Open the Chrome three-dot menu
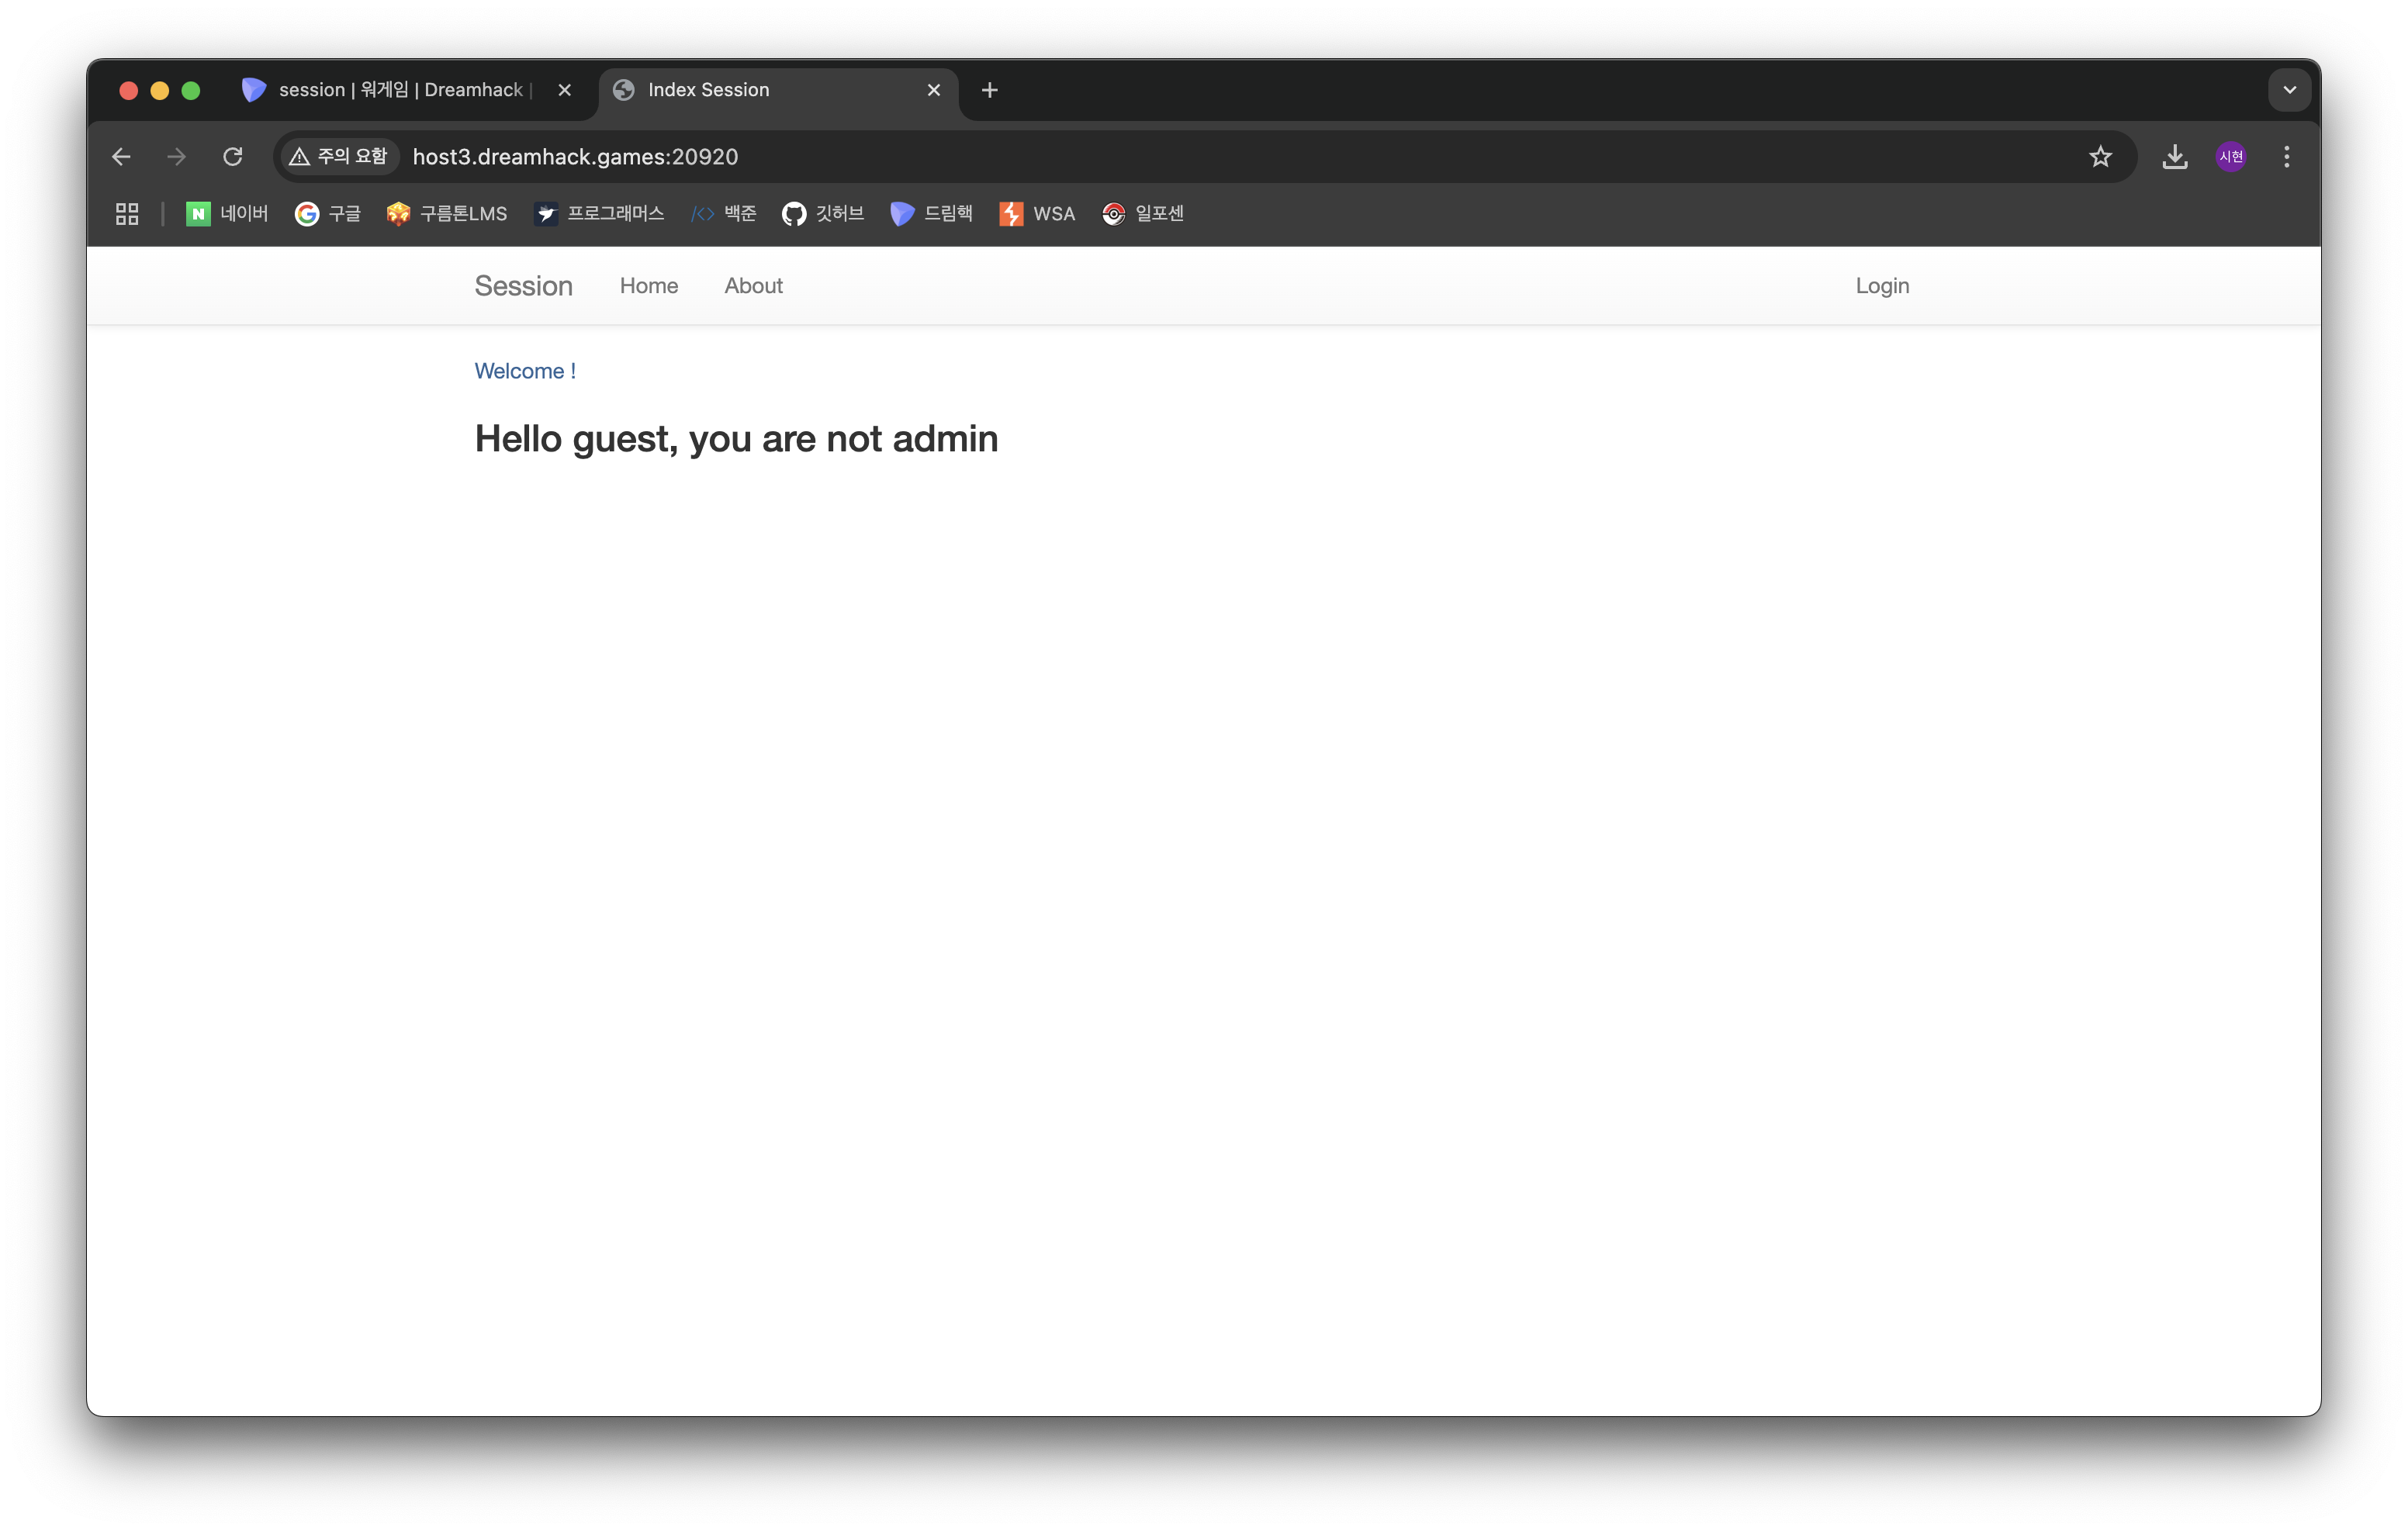Image resolution: width=2408 pixels, height=1531 pixels. pos(2286,157)
